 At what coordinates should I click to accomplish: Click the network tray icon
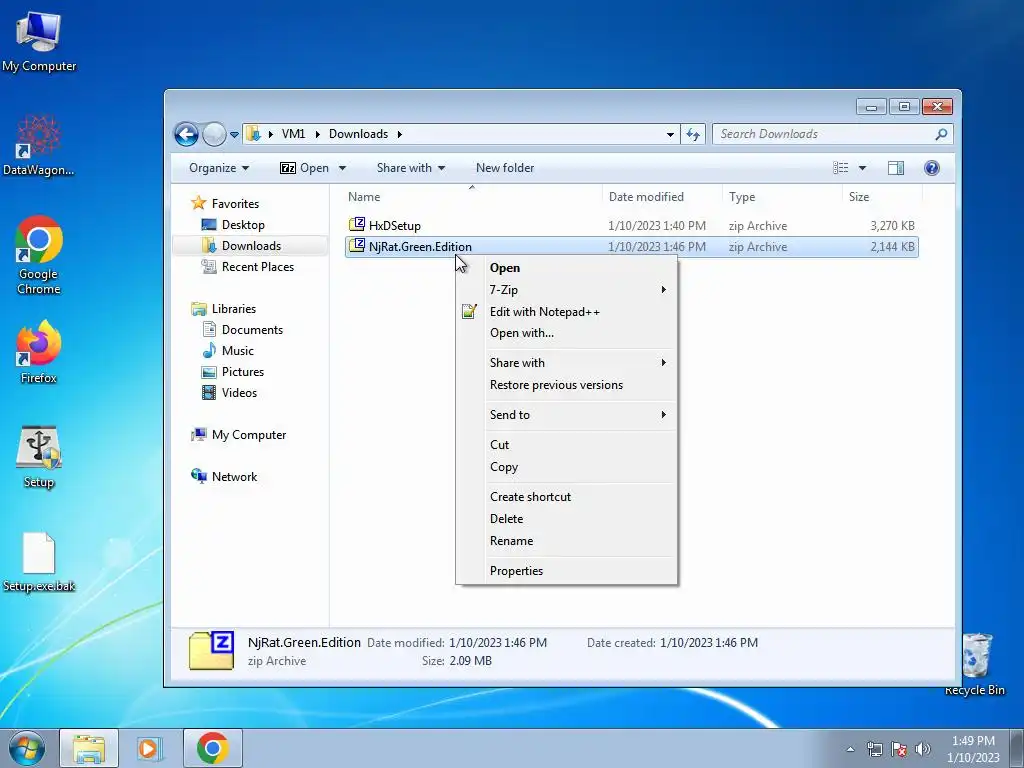click(874, 749)
